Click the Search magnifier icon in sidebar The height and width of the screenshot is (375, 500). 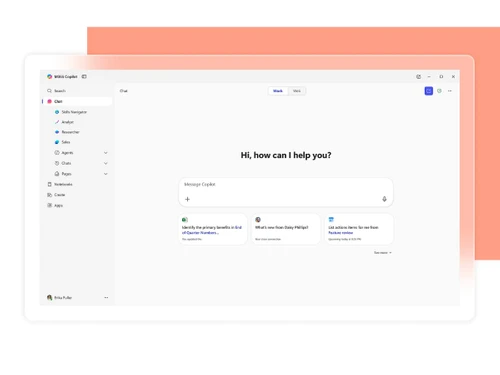pyautogui.click(x=49, y=91)
